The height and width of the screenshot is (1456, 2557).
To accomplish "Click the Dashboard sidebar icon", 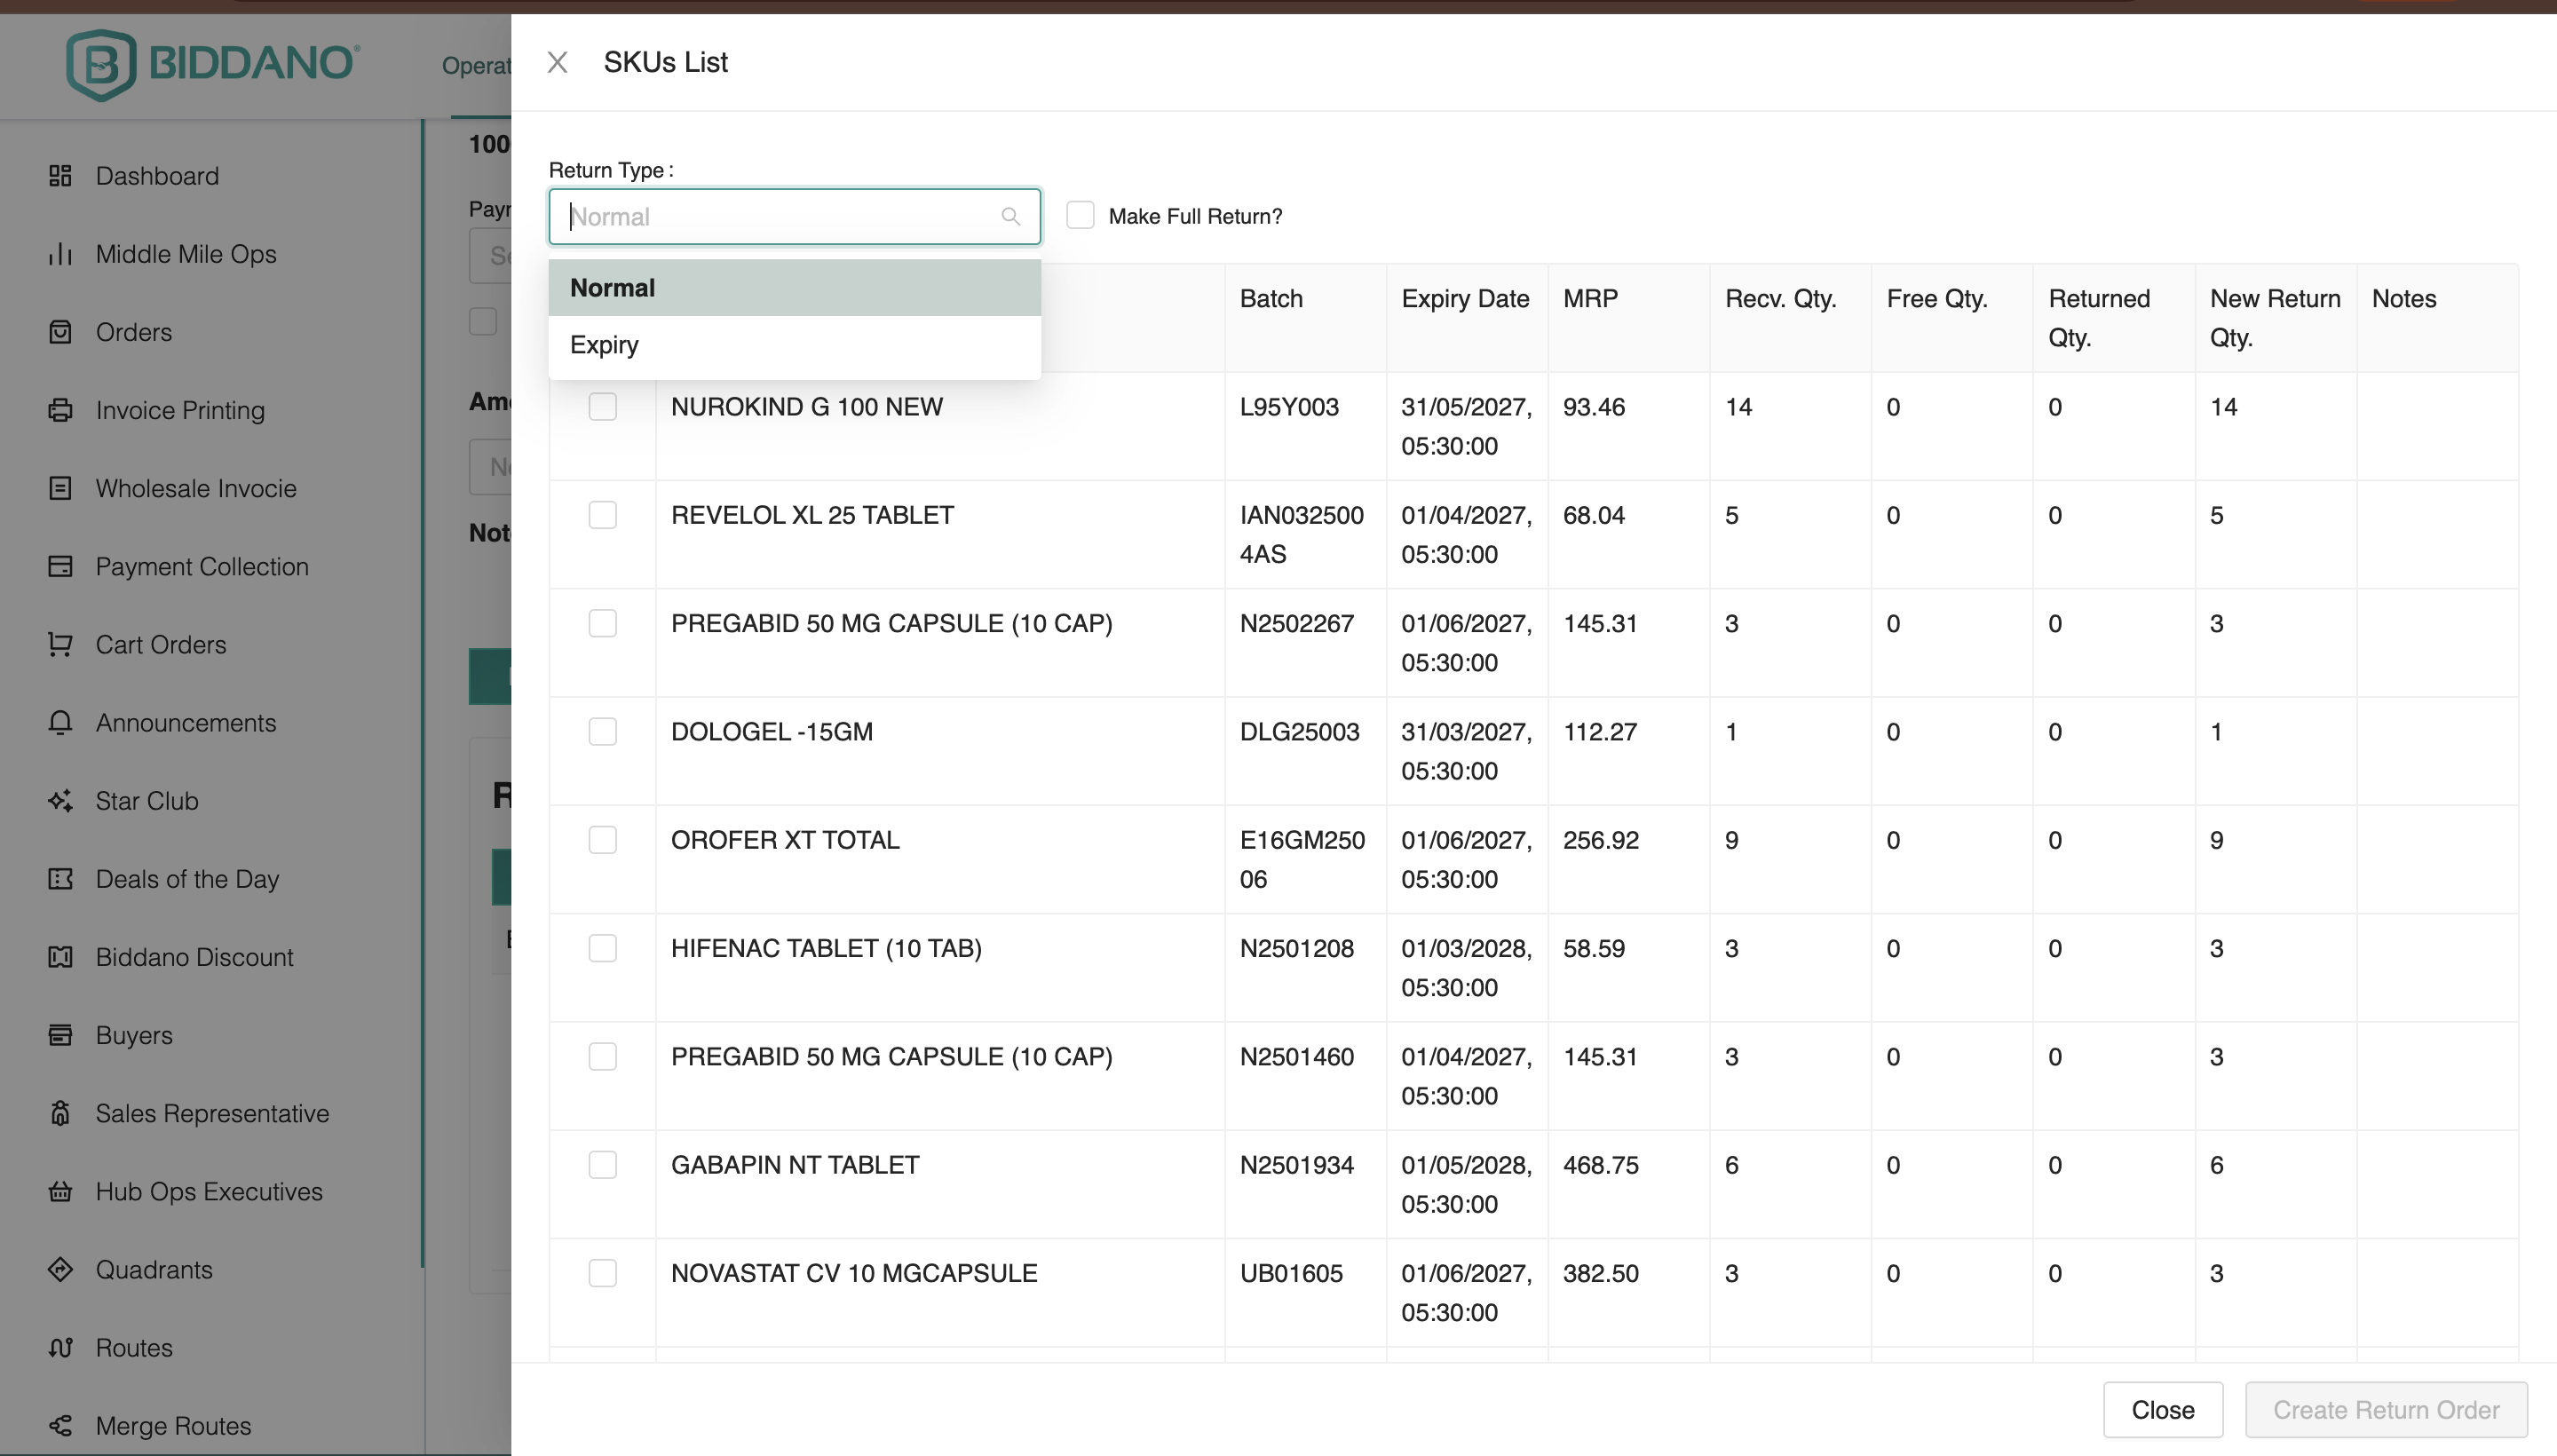I will (x=60, y=176).
